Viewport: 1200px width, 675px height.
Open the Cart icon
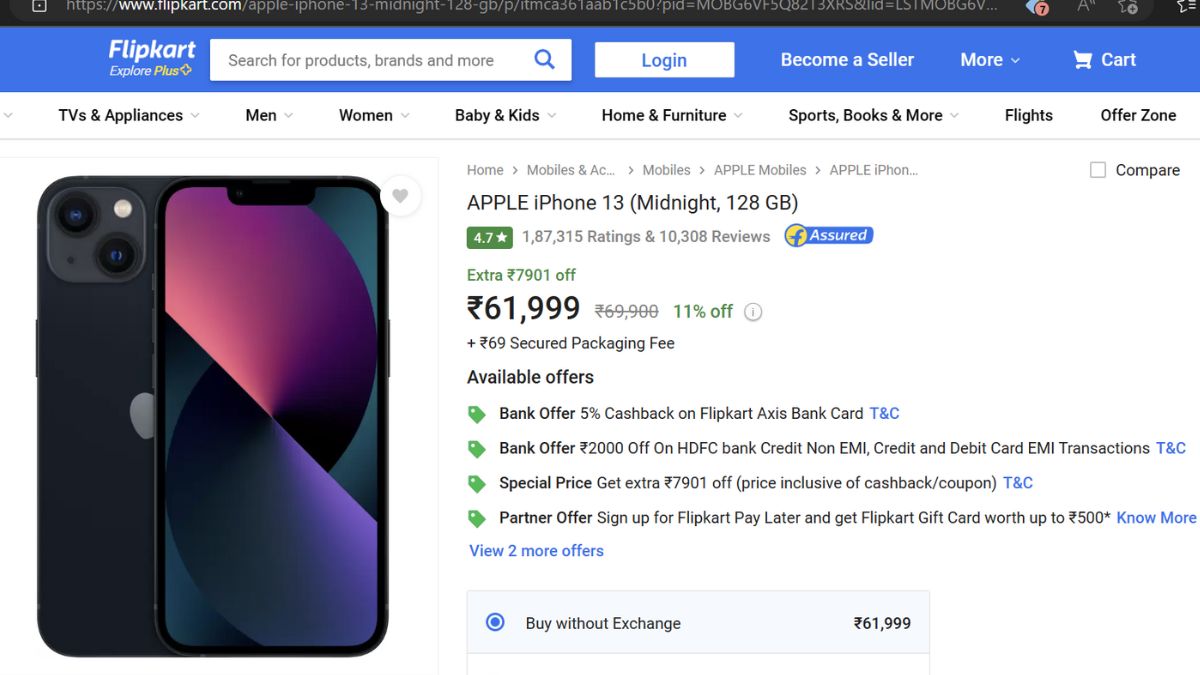coord(1082,60)
